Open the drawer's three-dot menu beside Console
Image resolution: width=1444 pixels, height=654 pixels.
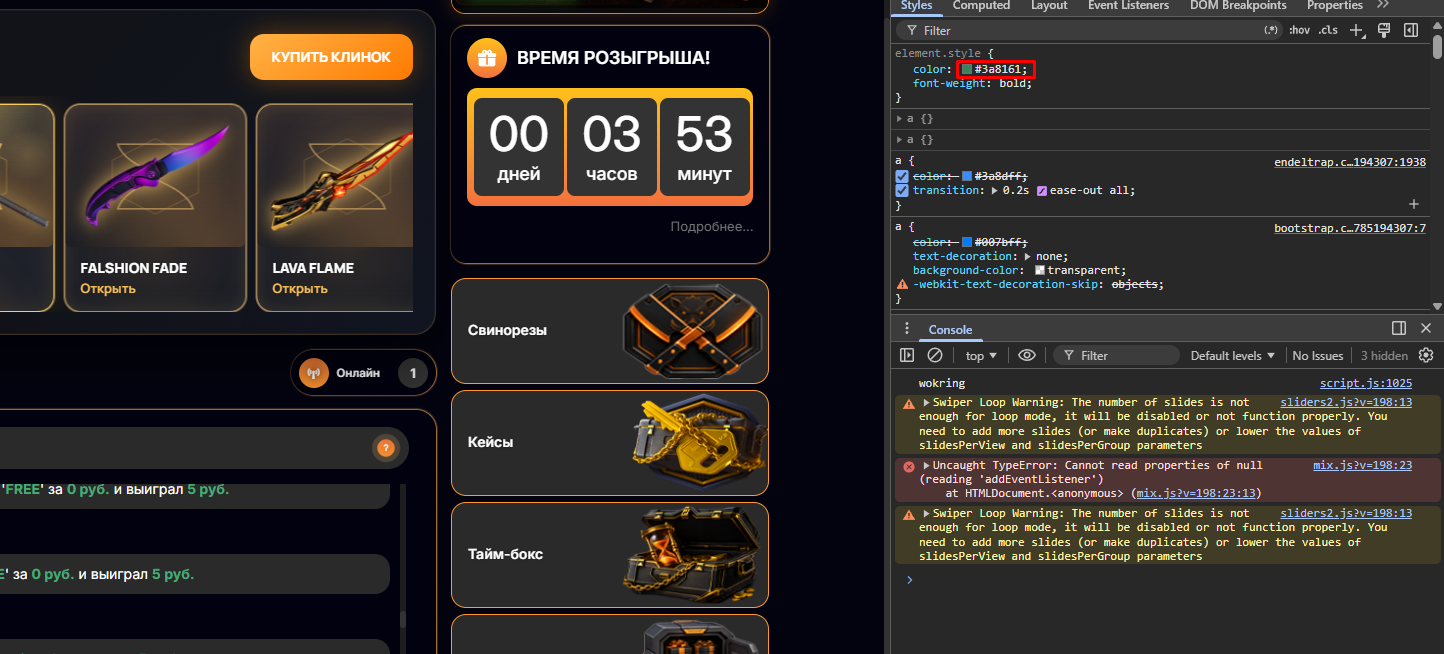tap(907, 328)
